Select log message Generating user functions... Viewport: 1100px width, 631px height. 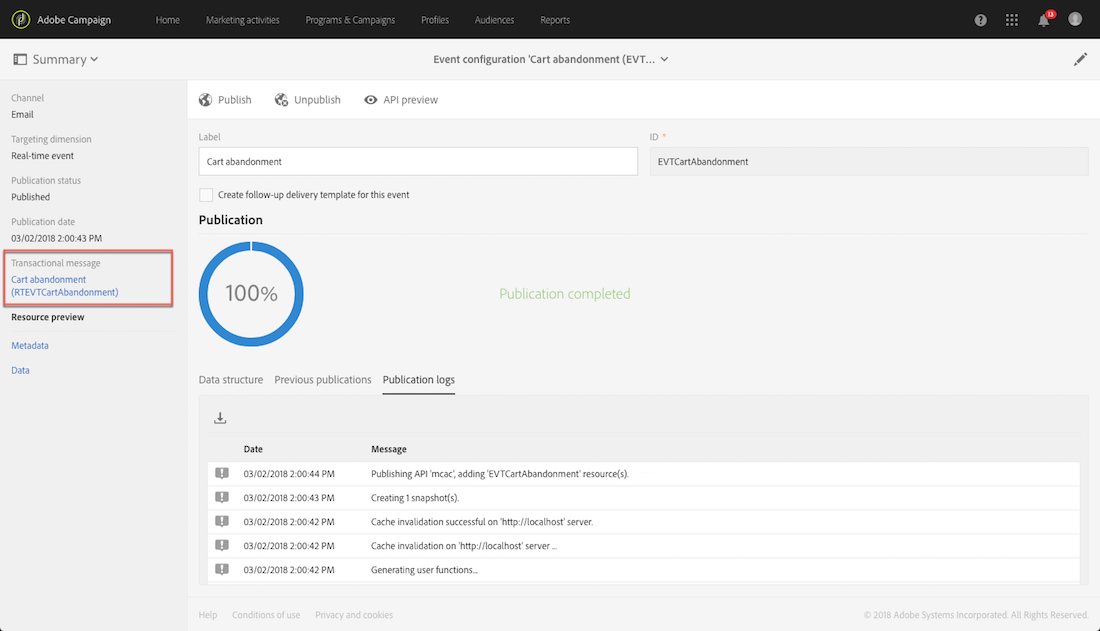click(424, 570)
